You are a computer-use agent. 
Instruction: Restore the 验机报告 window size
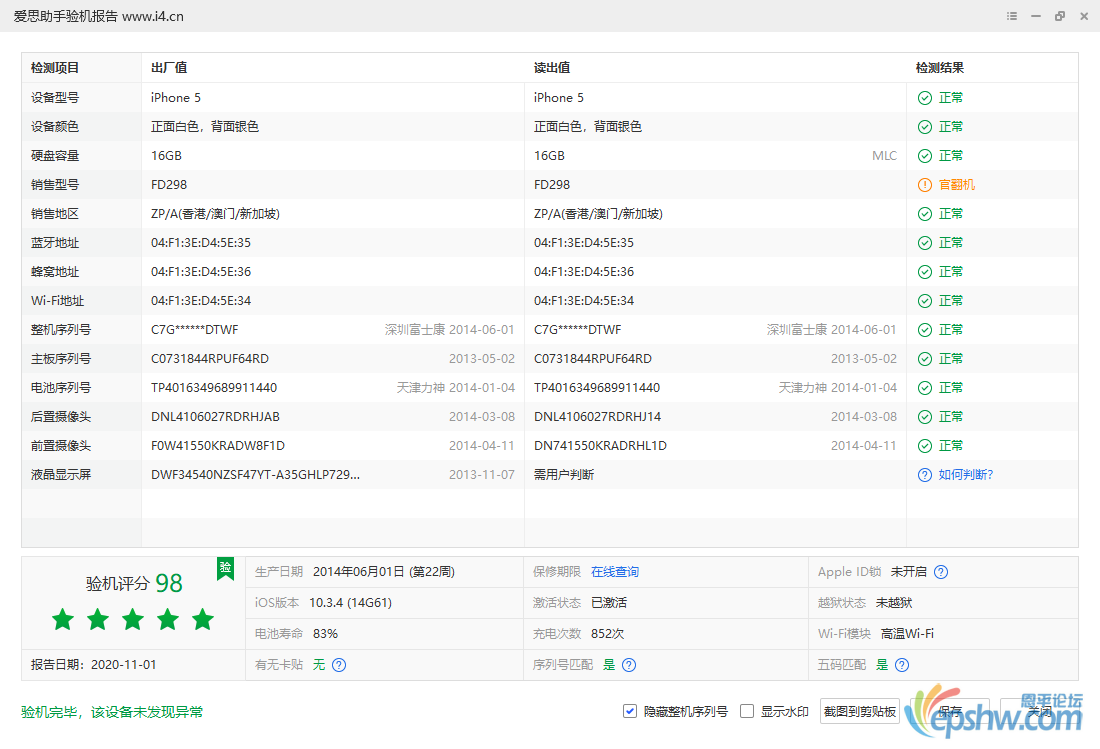pyautogui.click(x=1059, y=16)
